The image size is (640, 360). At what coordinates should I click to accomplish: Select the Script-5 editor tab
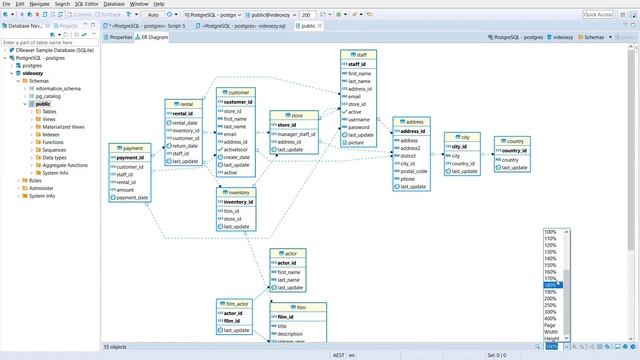coord(147,26)
